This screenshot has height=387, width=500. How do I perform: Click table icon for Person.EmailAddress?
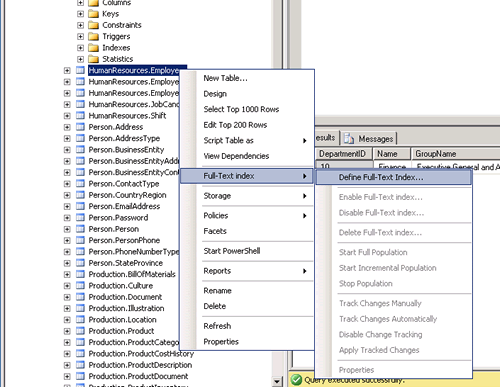point(80,206)
